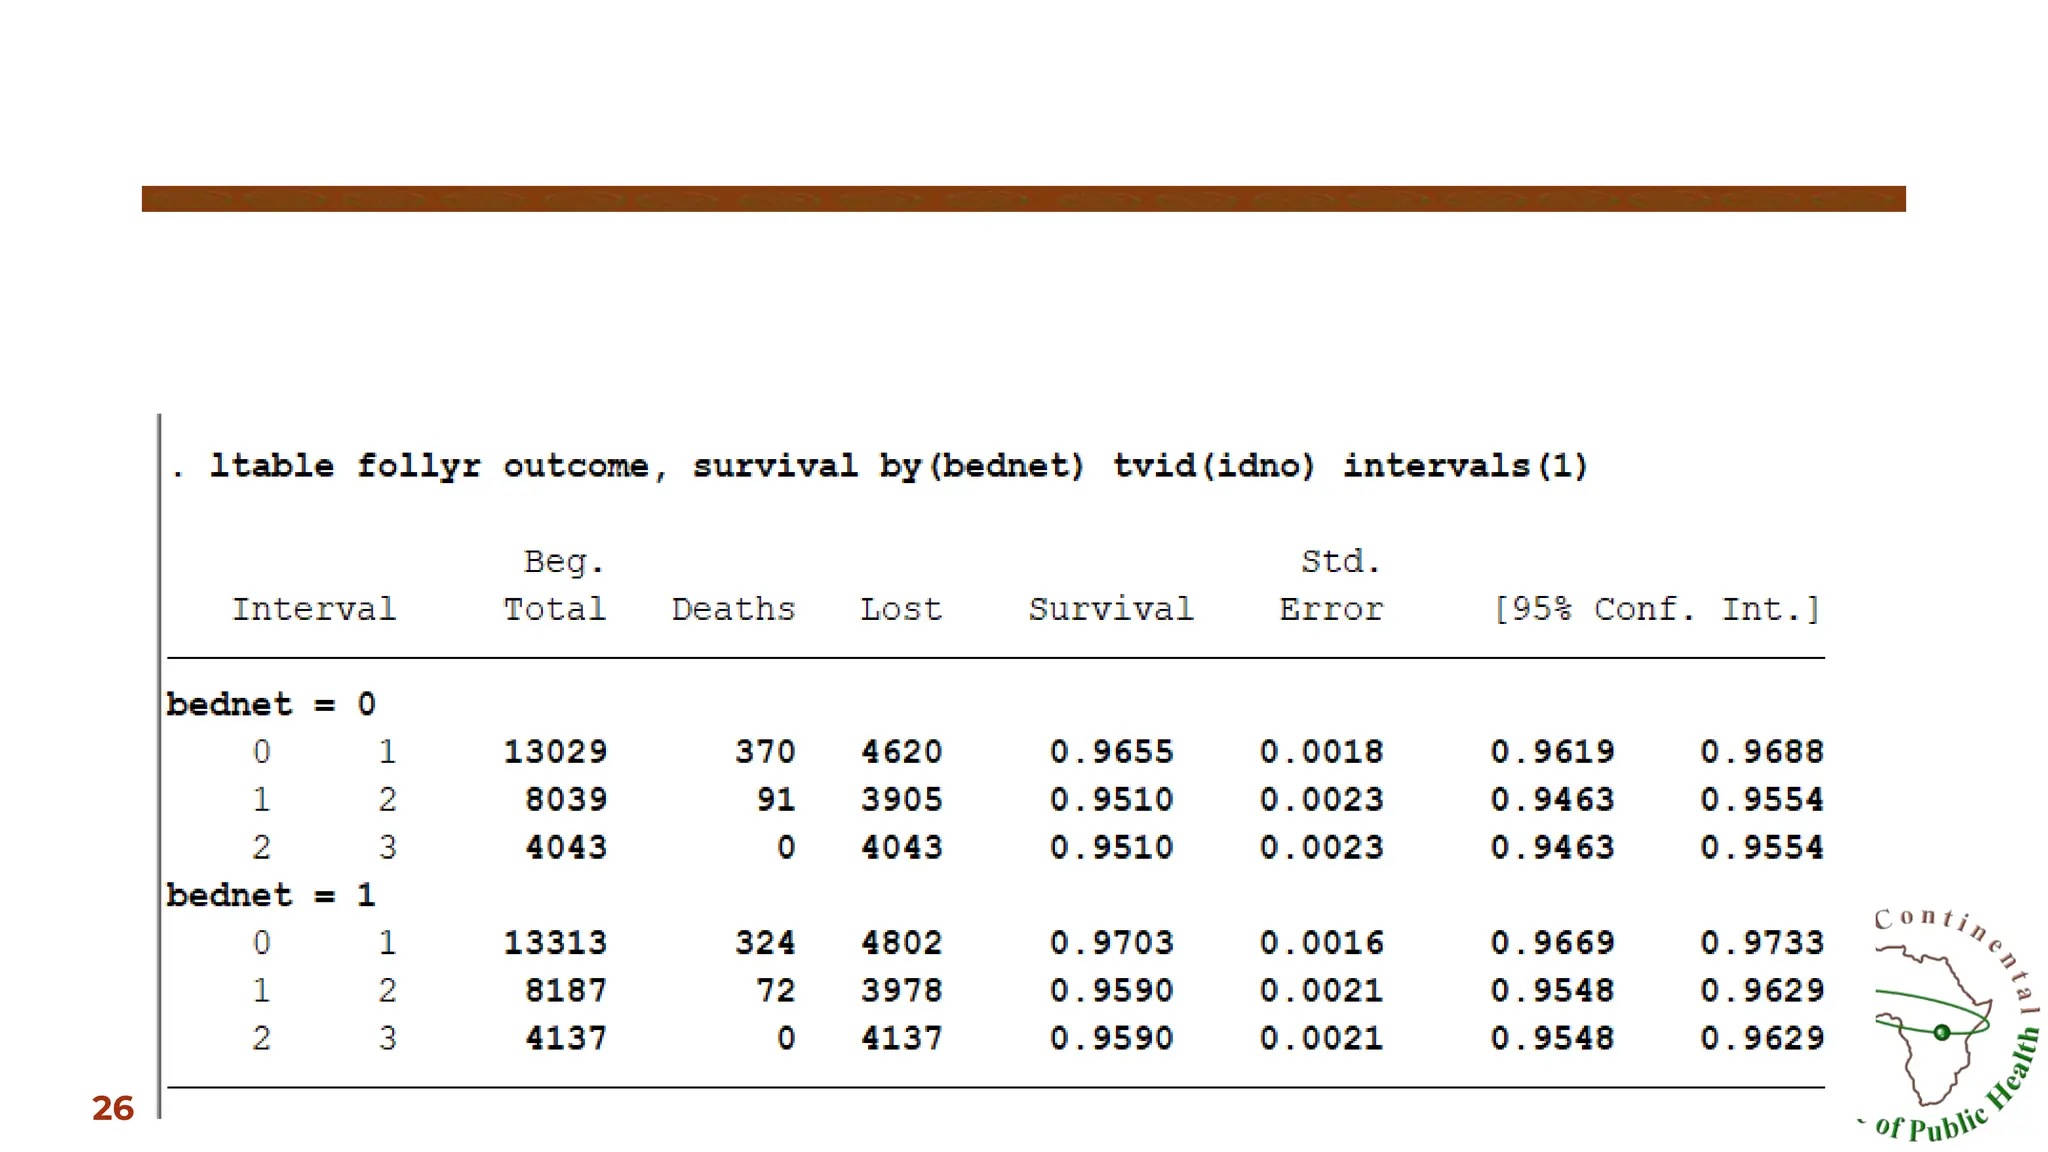Click the 0.9703 survival value
Image resolution: width=2048 pixels, height=1152 pixels.
pos(1111,943)
